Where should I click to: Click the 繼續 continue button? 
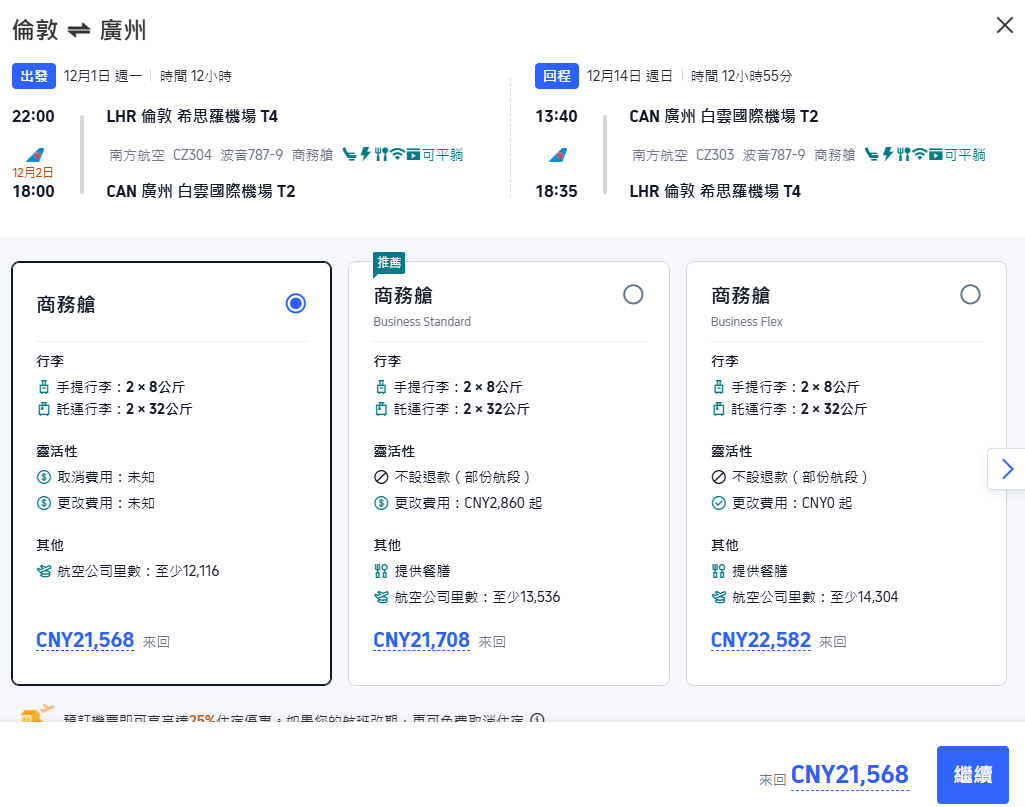pos(973,775)
